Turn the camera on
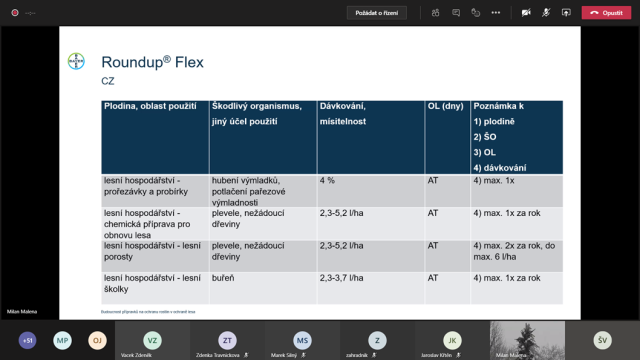This screenshot has width=640, height=360. [x=526, y=13]
